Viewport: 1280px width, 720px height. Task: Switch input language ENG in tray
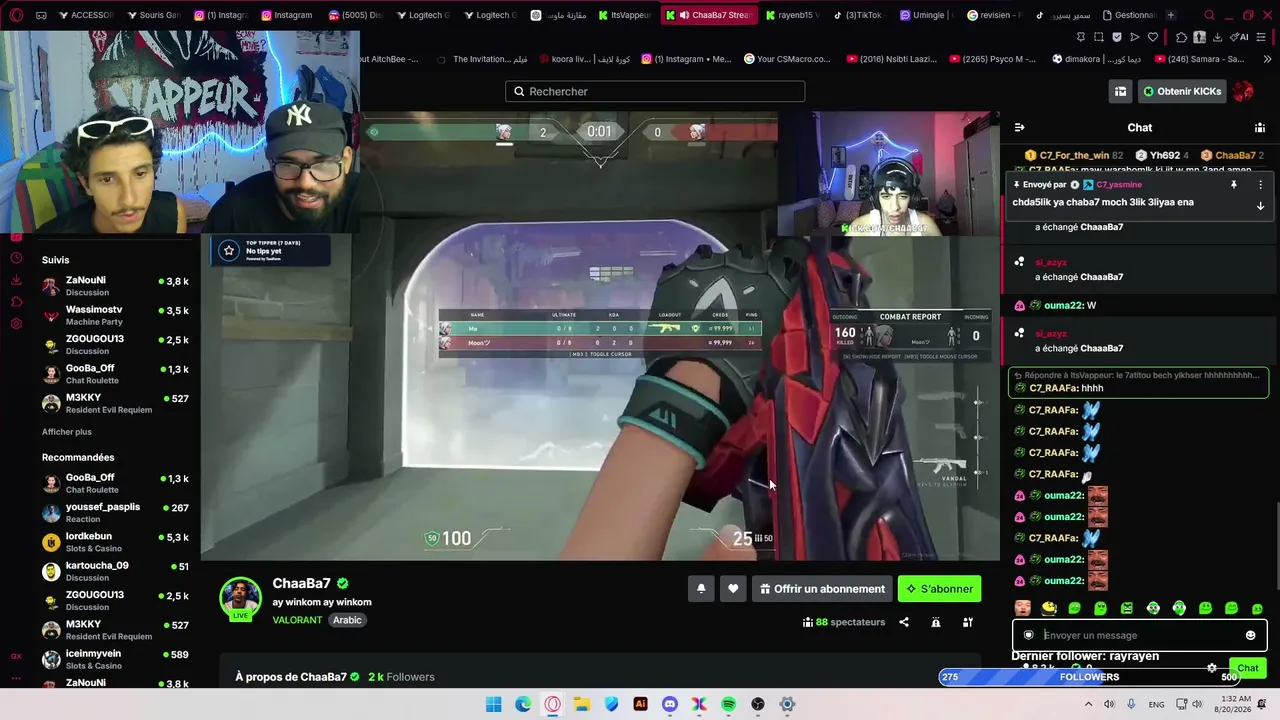(1156, 704)
